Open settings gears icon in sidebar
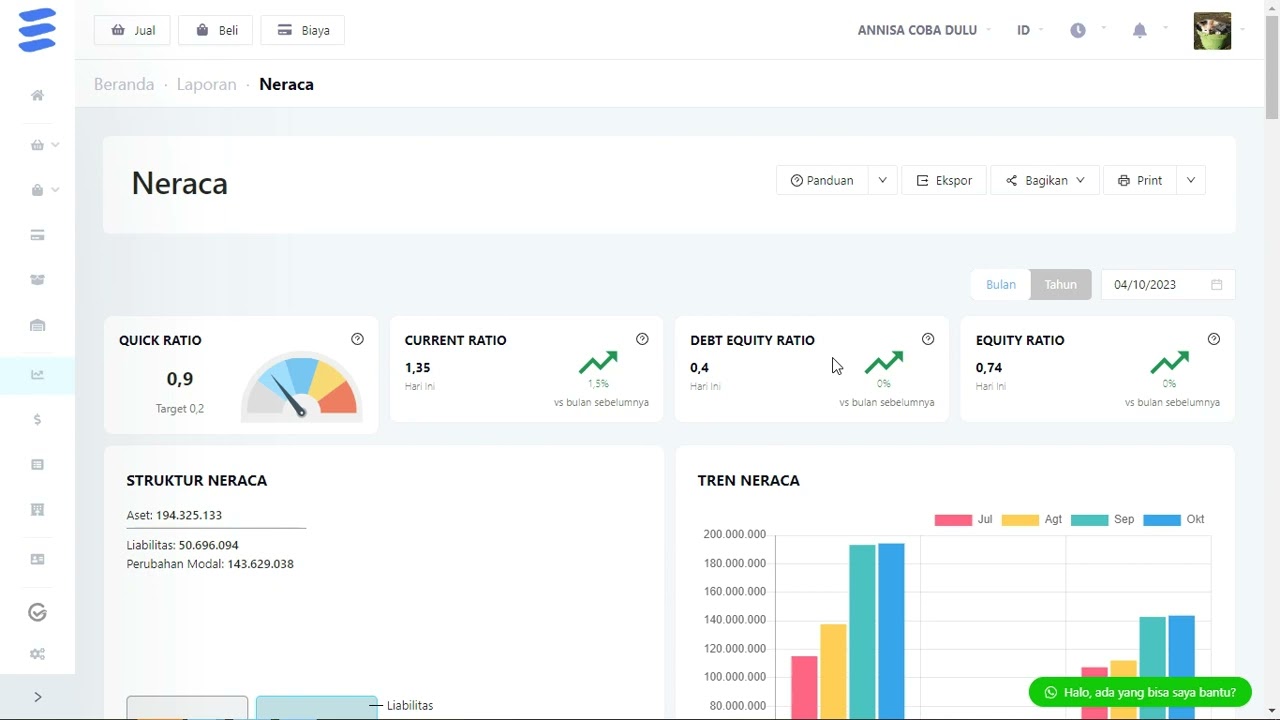This screenshot has height=720, width=1280. (37, 654)
